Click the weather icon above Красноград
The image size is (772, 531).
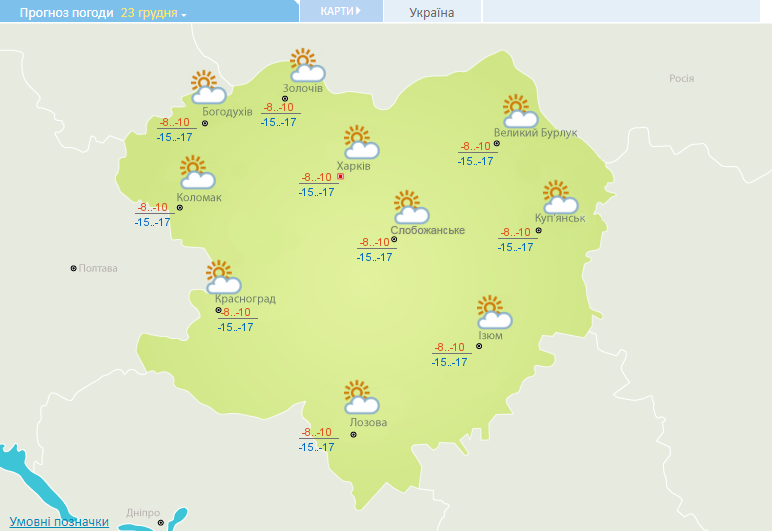[221, 276]
